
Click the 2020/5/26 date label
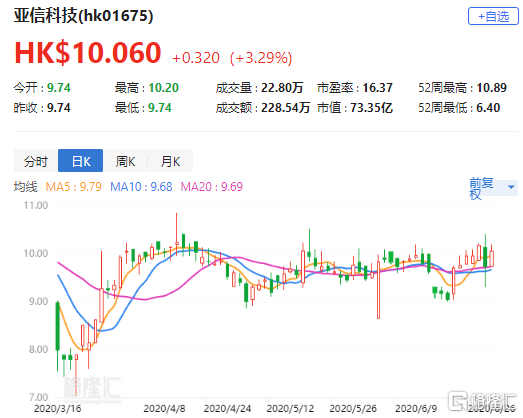click(353, 408)
